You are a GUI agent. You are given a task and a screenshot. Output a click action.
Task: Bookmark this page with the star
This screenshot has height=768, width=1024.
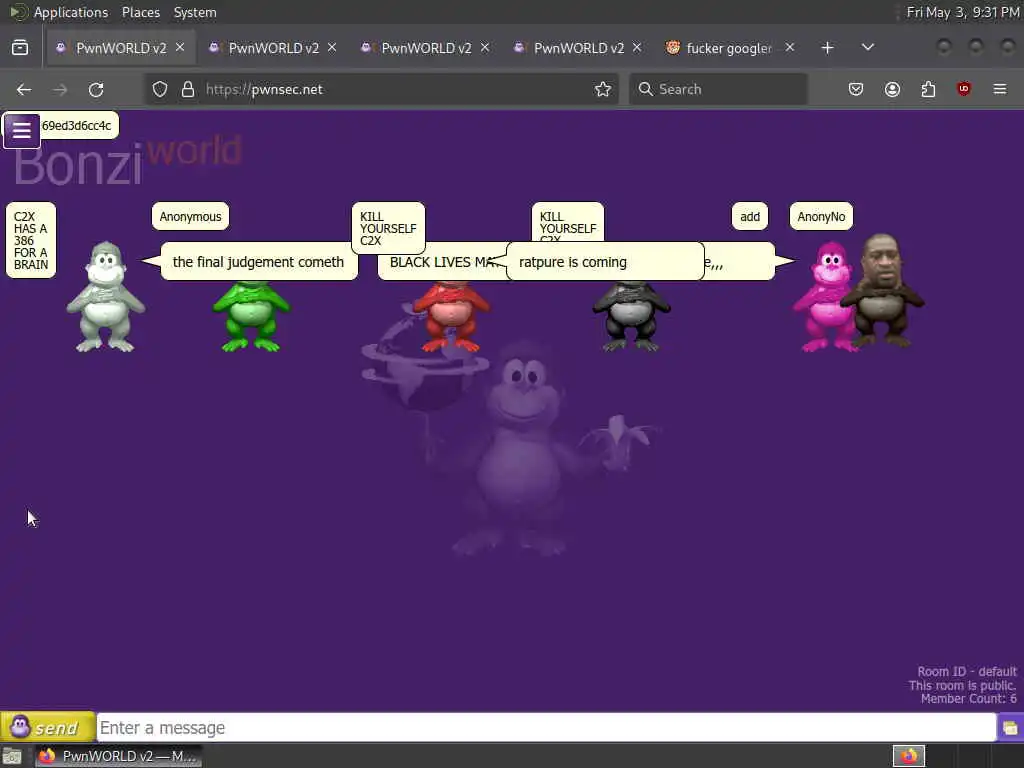[603, 89]
